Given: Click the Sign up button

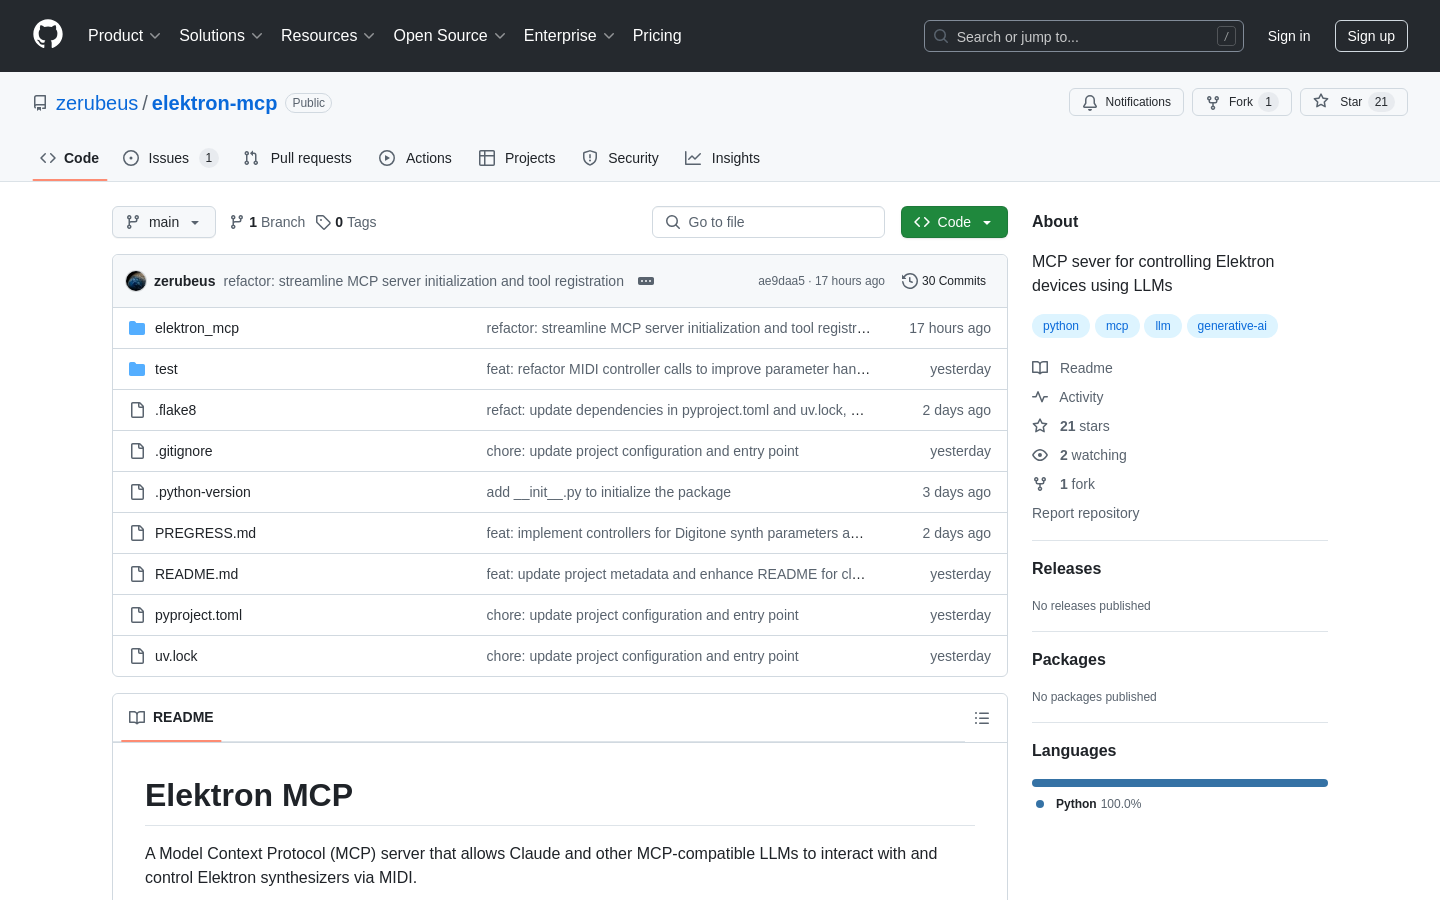Looking at the screenshot, I should [1371, 36].
